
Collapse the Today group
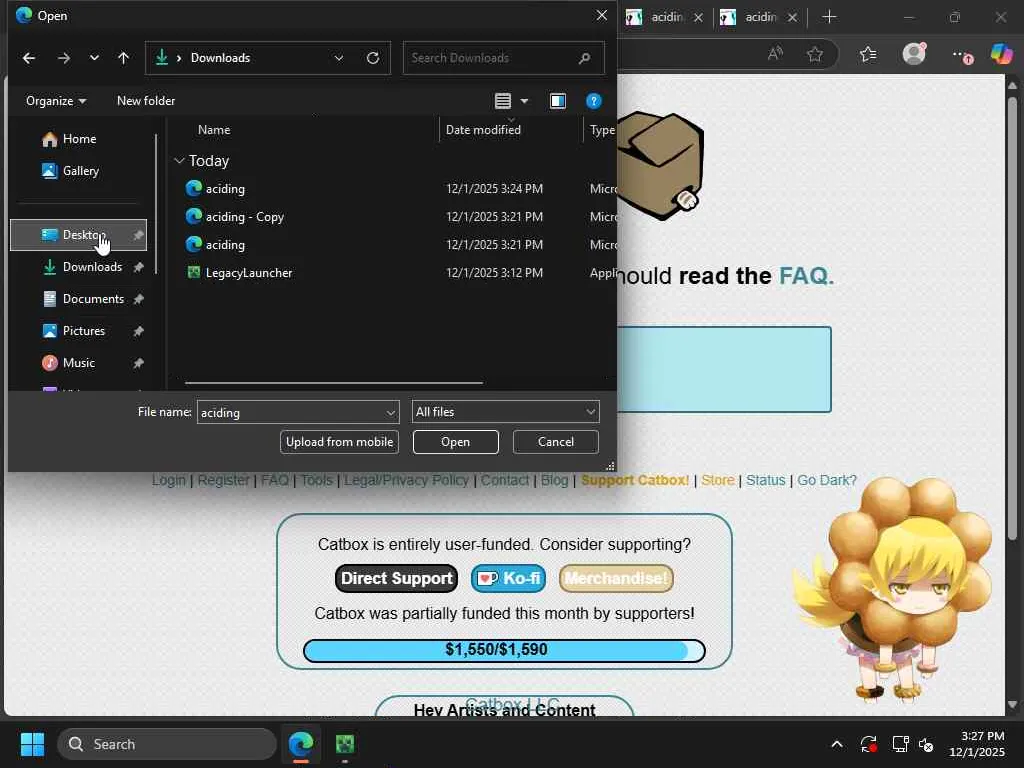tap(179, 161)
